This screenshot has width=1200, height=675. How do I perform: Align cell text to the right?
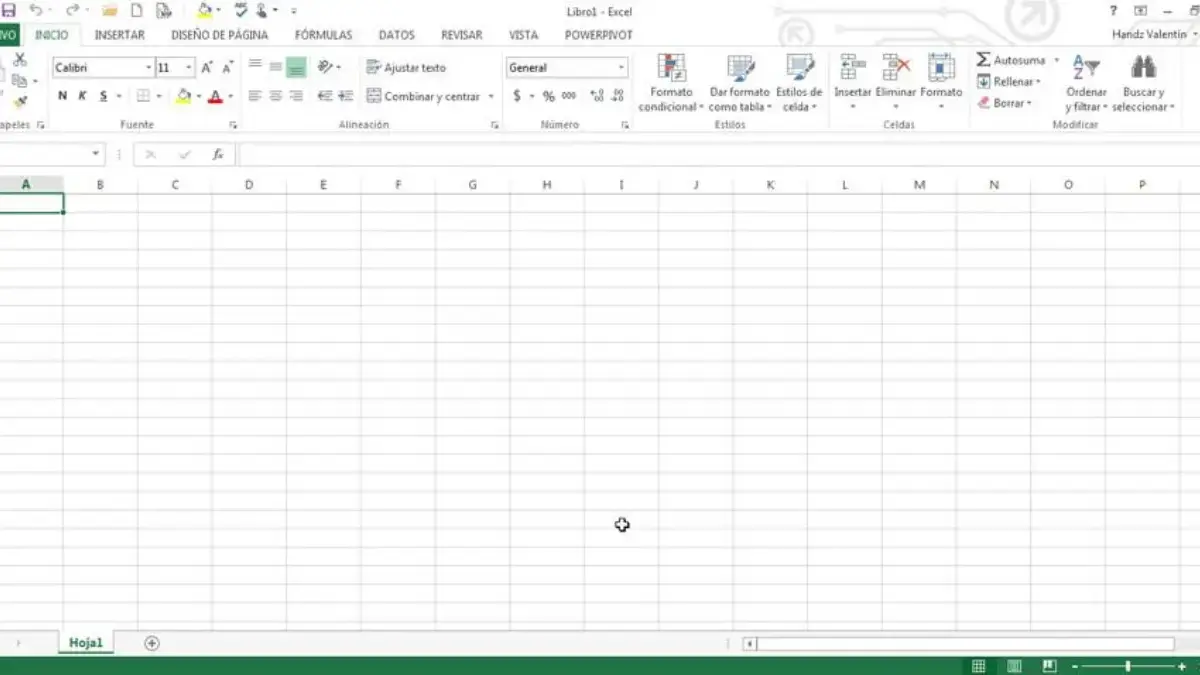(x=296, y=96)
